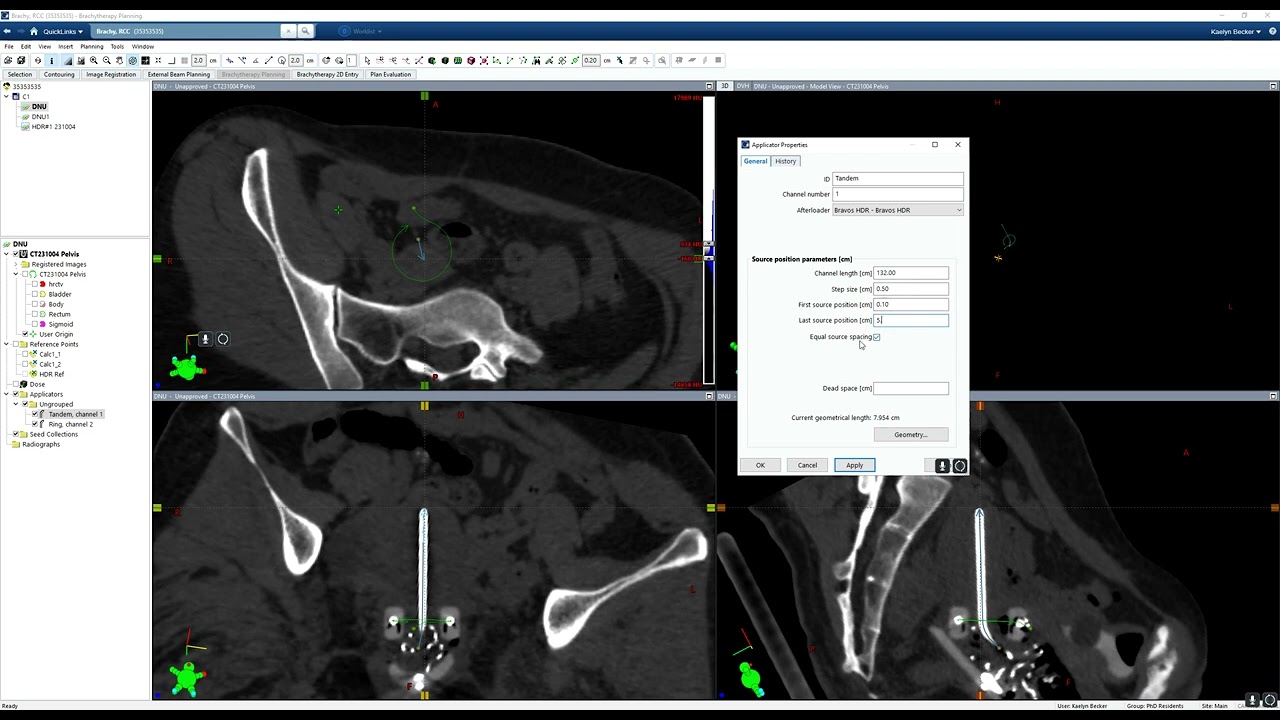
Task: Click the Home icon in the top bar
Action: [33, 31]
